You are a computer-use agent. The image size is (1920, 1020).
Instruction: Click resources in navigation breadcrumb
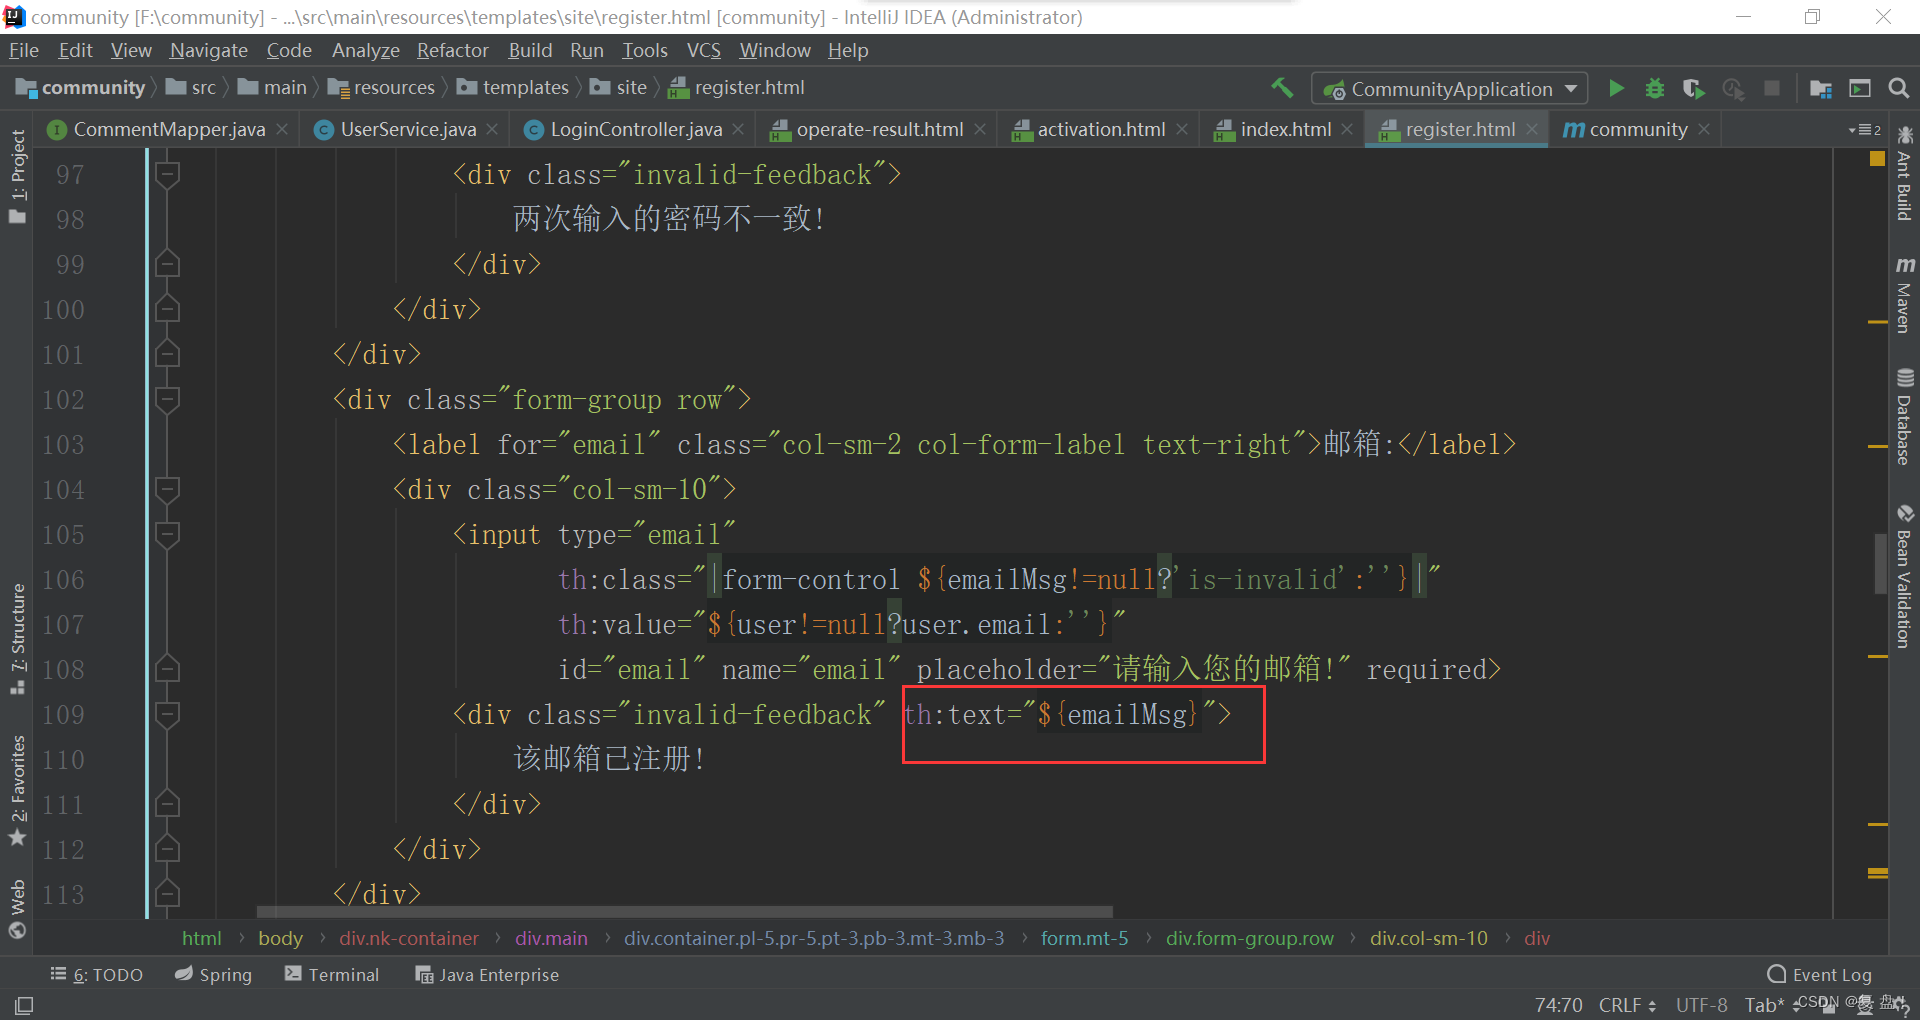pos(382,88)
